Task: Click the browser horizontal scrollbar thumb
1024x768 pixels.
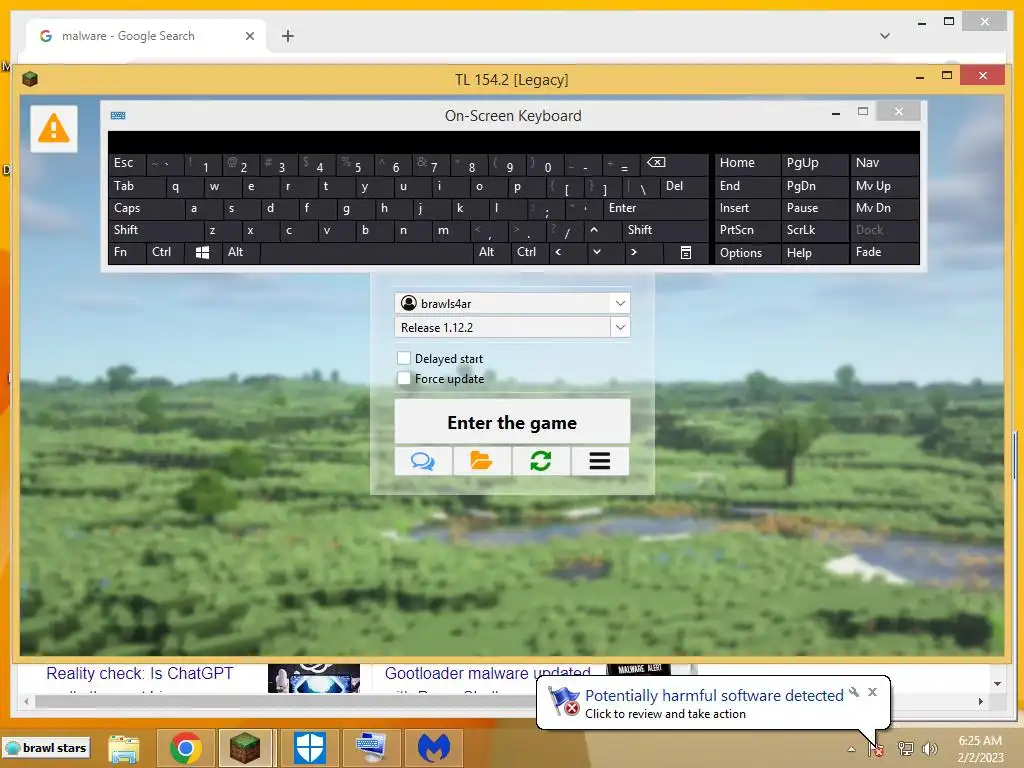Action: [x=287, y=701]
